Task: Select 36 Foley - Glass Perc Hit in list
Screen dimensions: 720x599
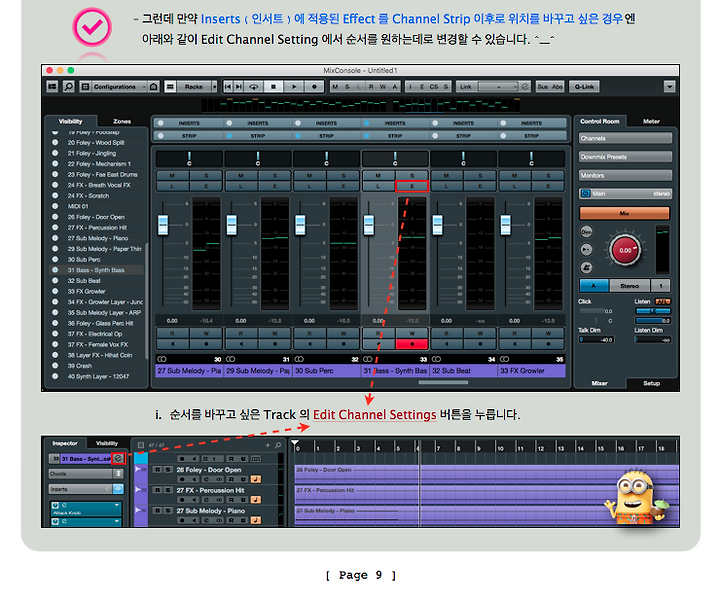Action: point(100,323)
